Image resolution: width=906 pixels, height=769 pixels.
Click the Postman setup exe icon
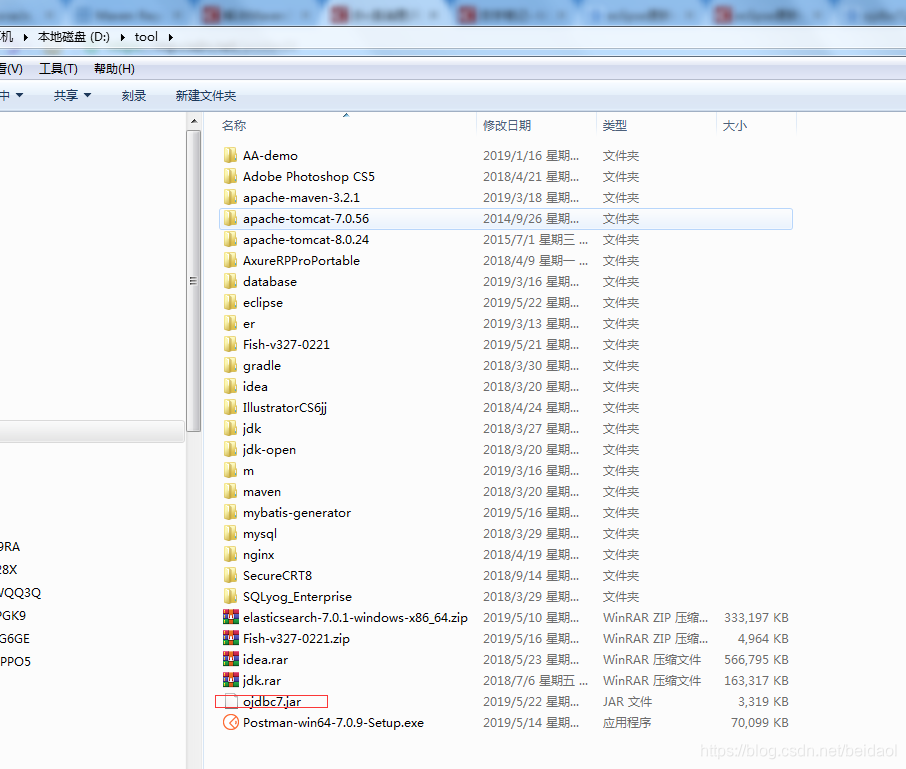[x=231, y=722]
